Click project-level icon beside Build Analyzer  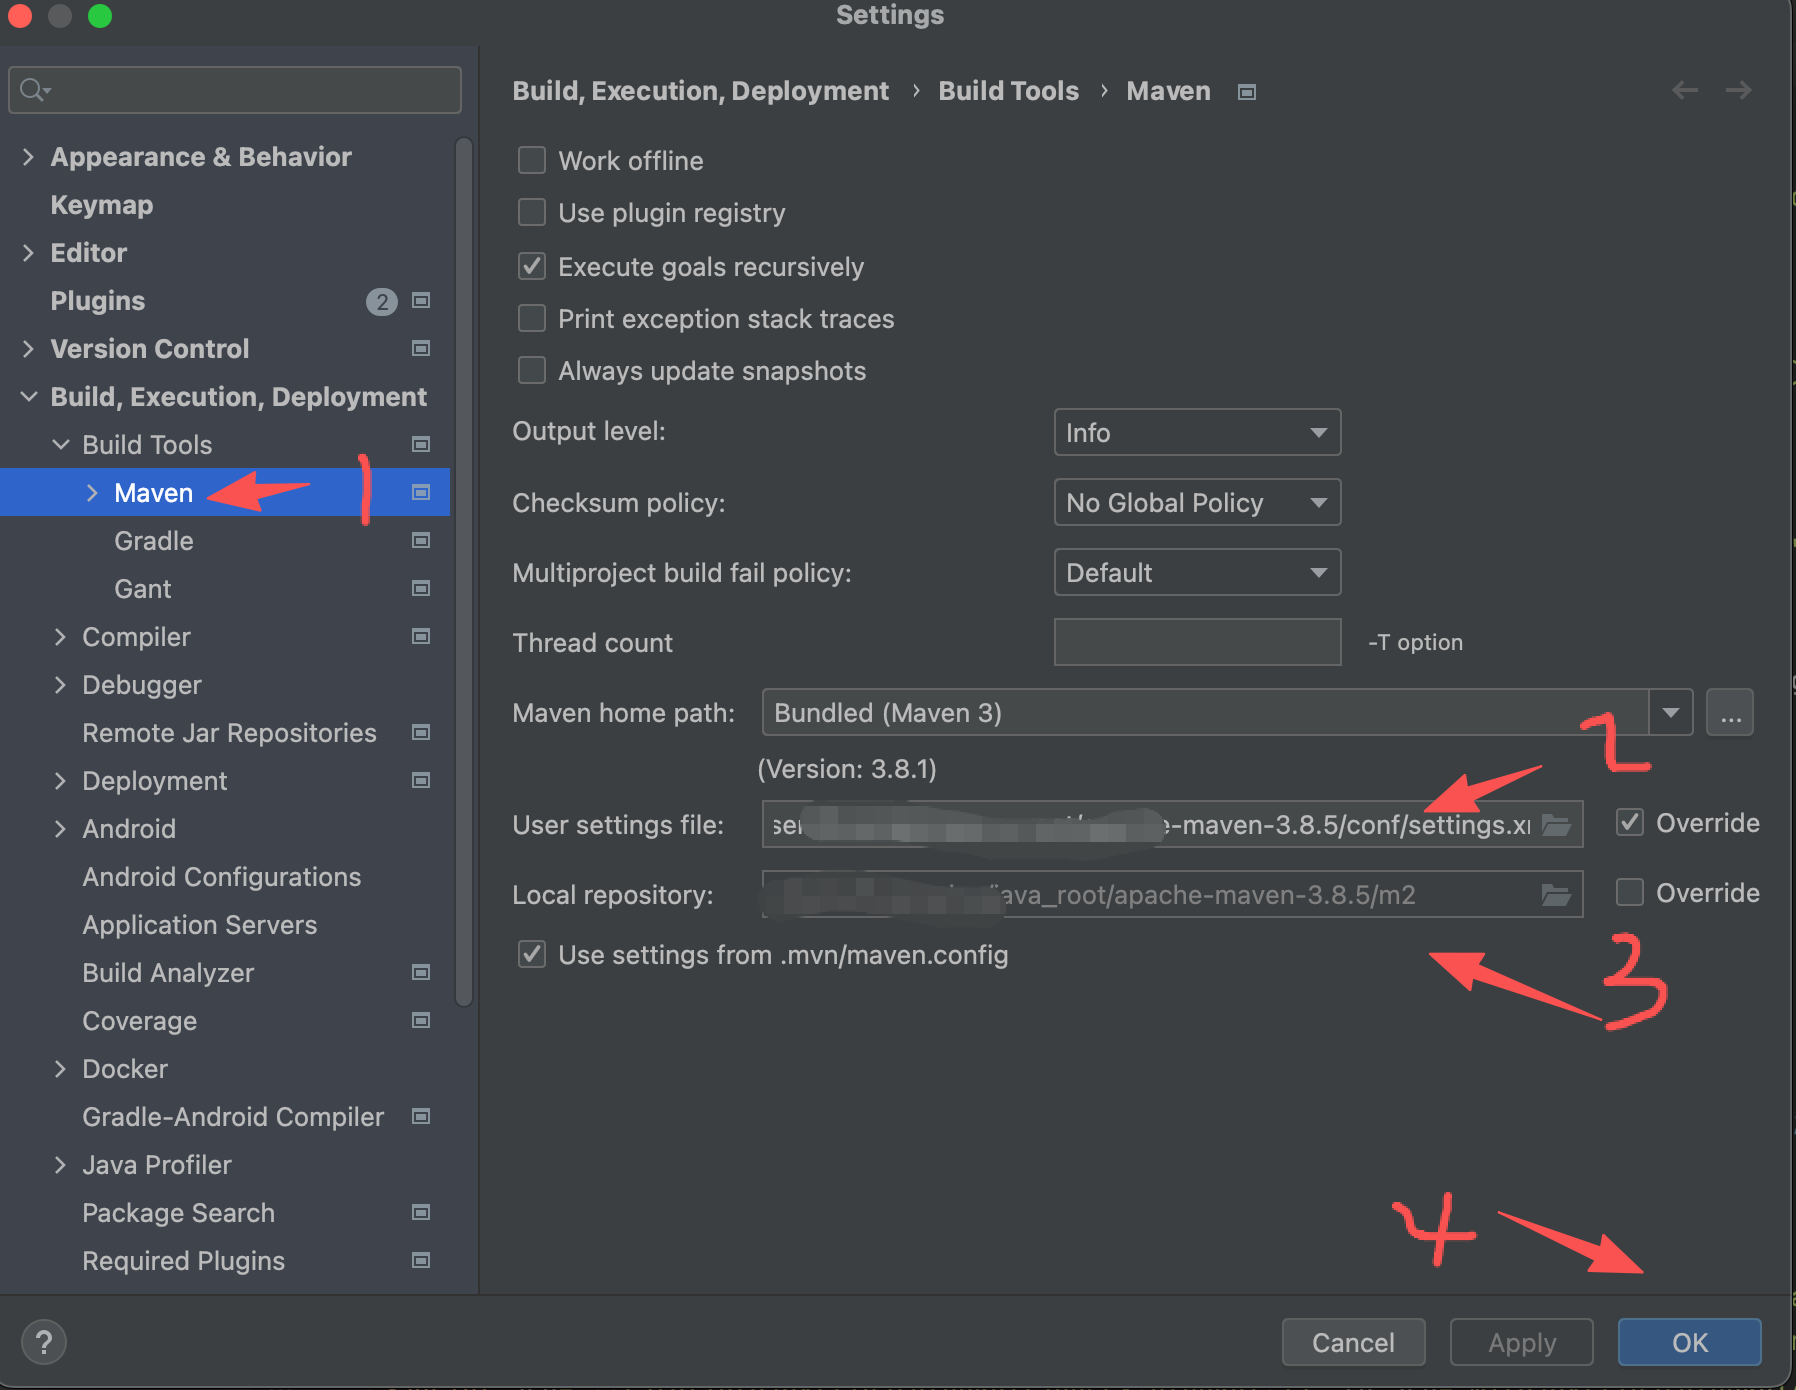(421, 972)
